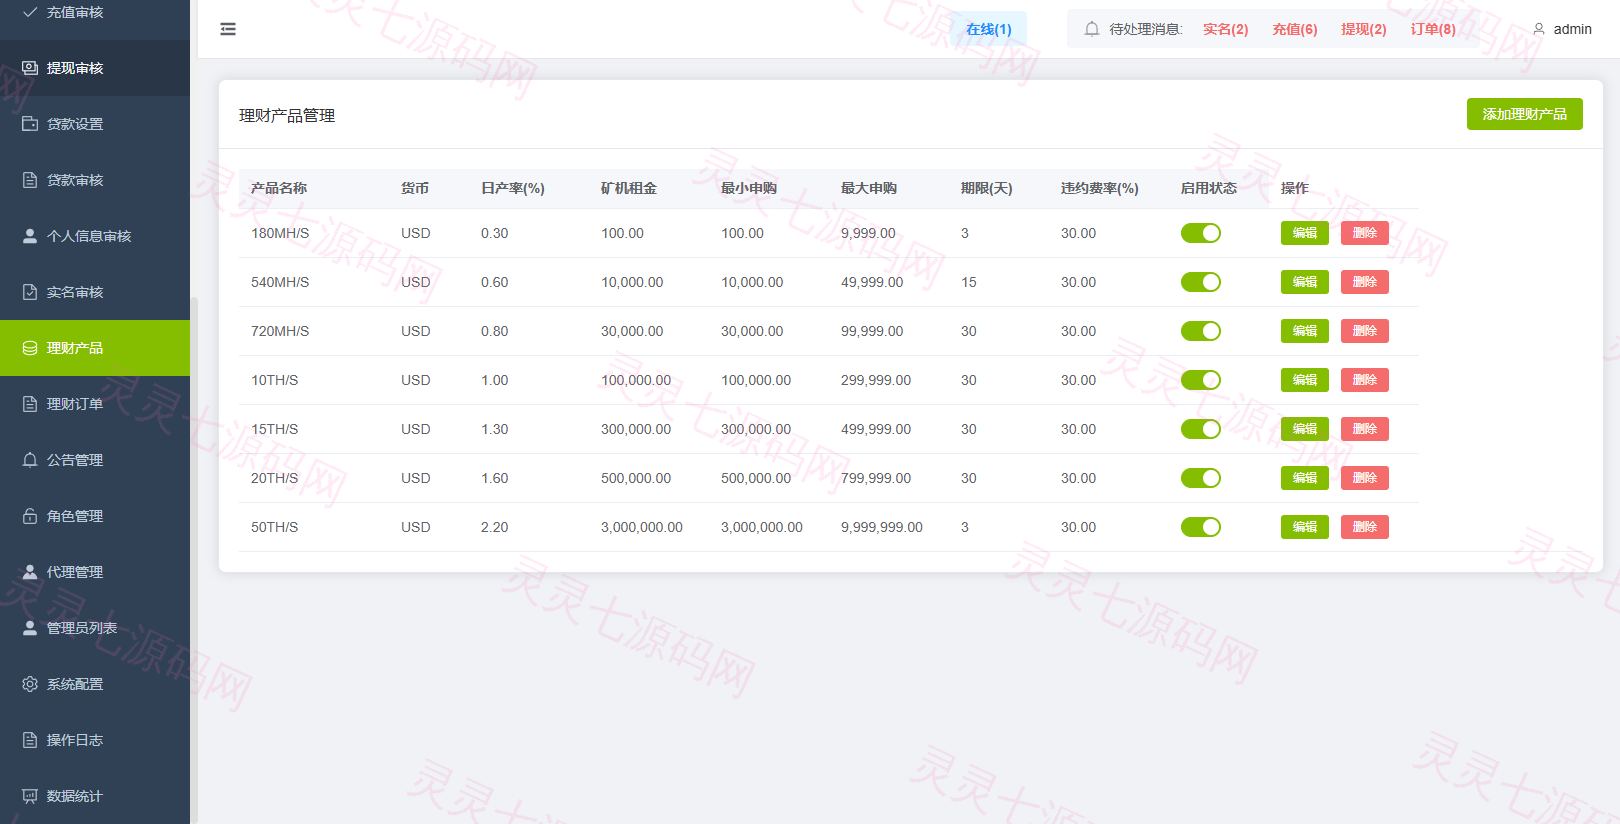Open the admin account menu
The width and height of the screenshot is (1620, 824).
pyautogui.click(x=1562, y=29)
